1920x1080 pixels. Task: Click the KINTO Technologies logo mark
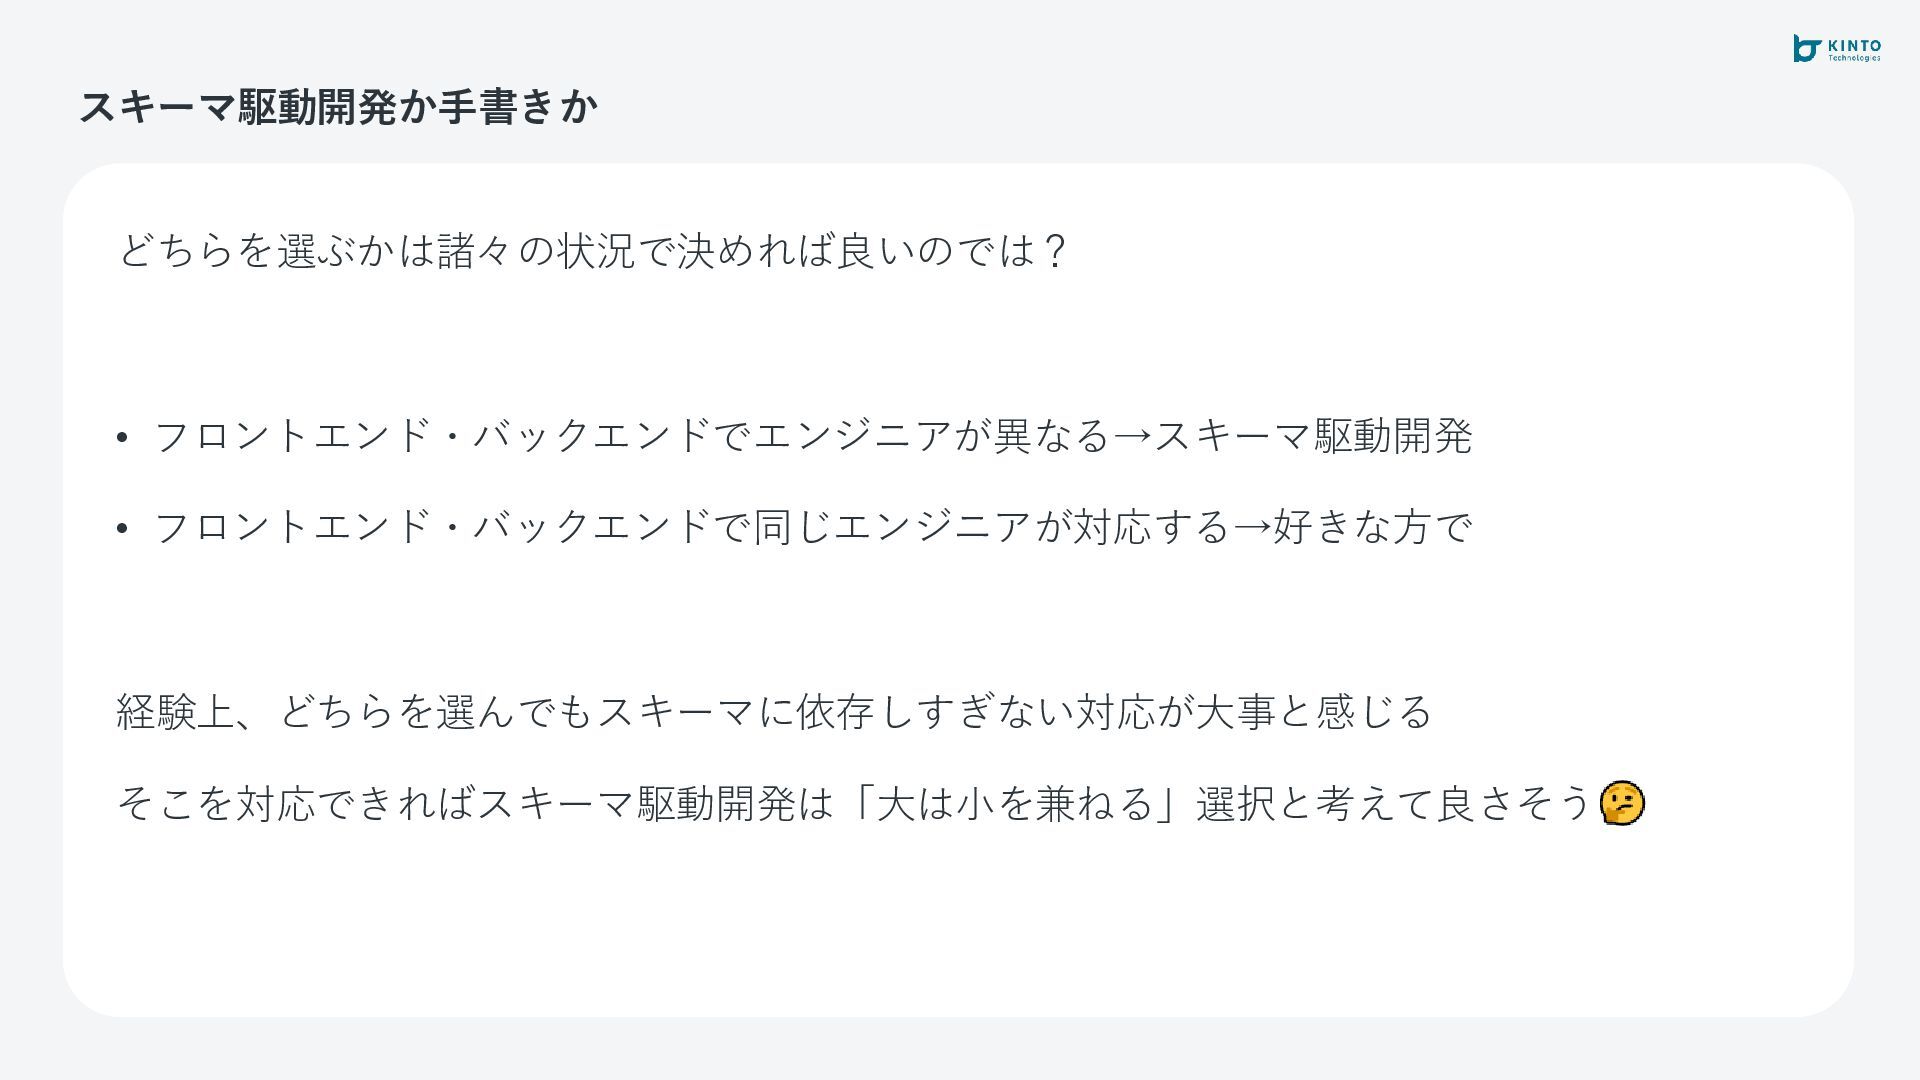(1807, 48)
